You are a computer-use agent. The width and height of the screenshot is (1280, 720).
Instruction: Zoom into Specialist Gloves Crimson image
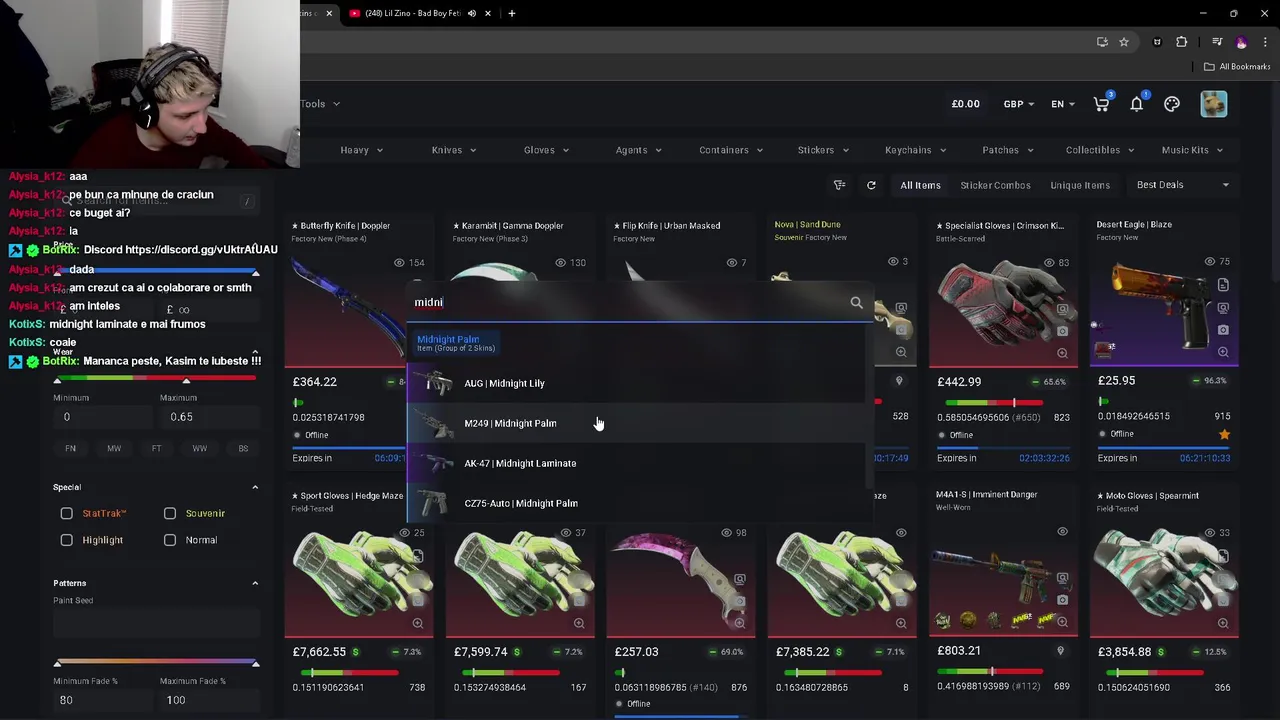[1062, 353]
